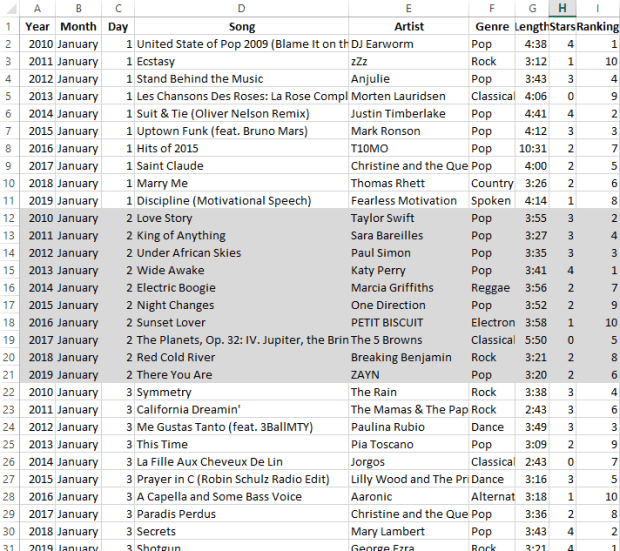Click the Artist header cell

click(408, 27)
